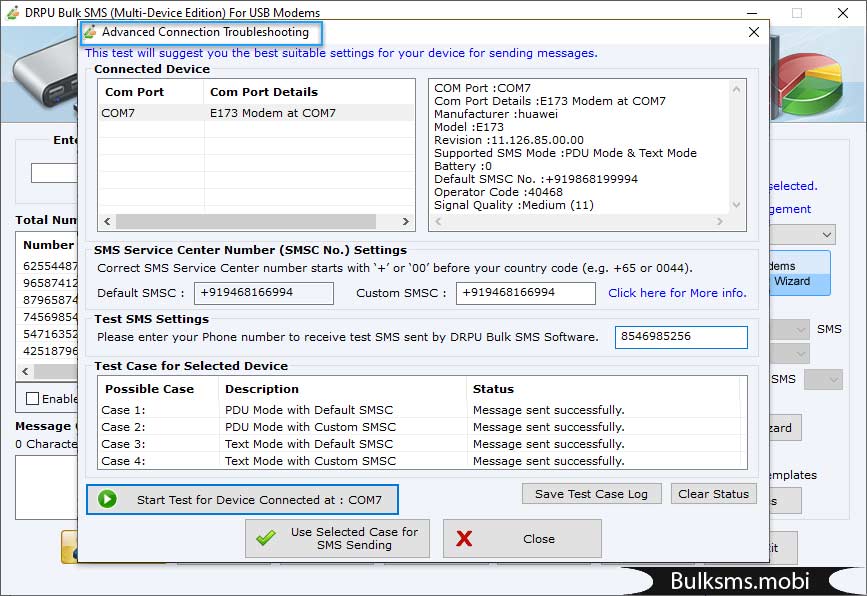The width and height of the screenshot is (867, 596).
Task: Click Text Mode with Custom SMSC description
Action: click(x=310, y=461)
